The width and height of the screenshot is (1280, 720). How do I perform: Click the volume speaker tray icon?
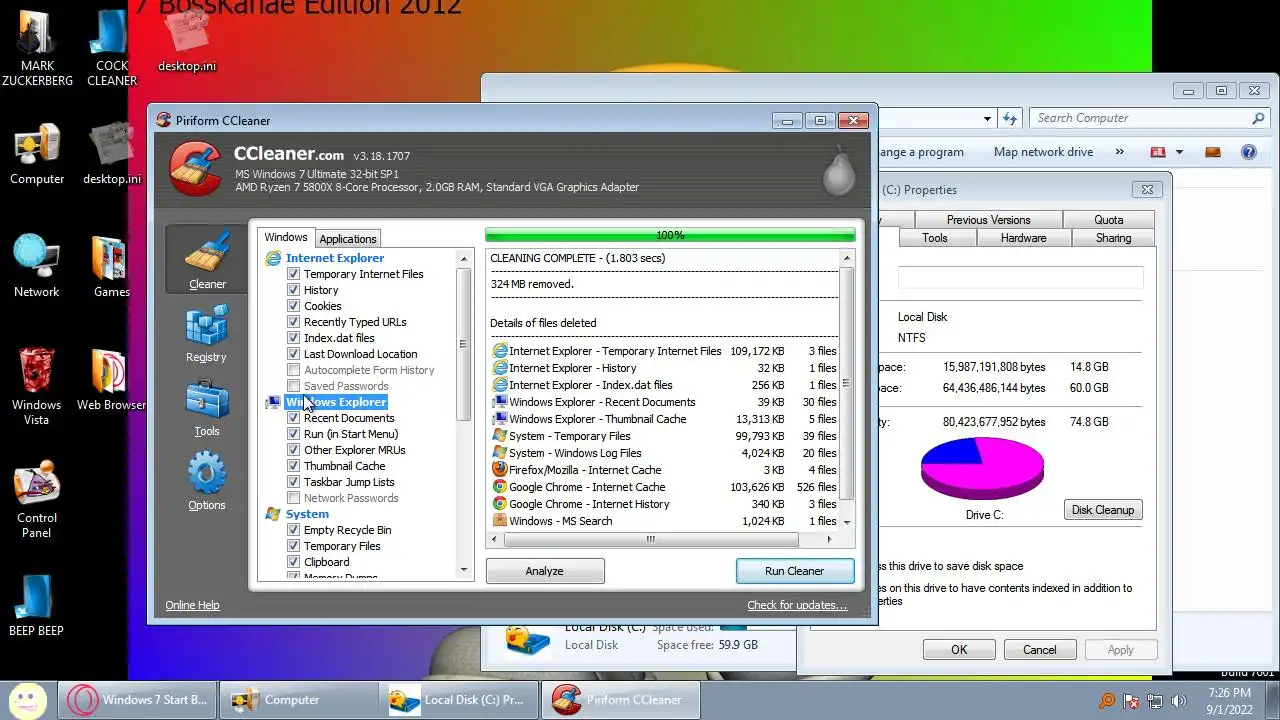[1178, 701]
